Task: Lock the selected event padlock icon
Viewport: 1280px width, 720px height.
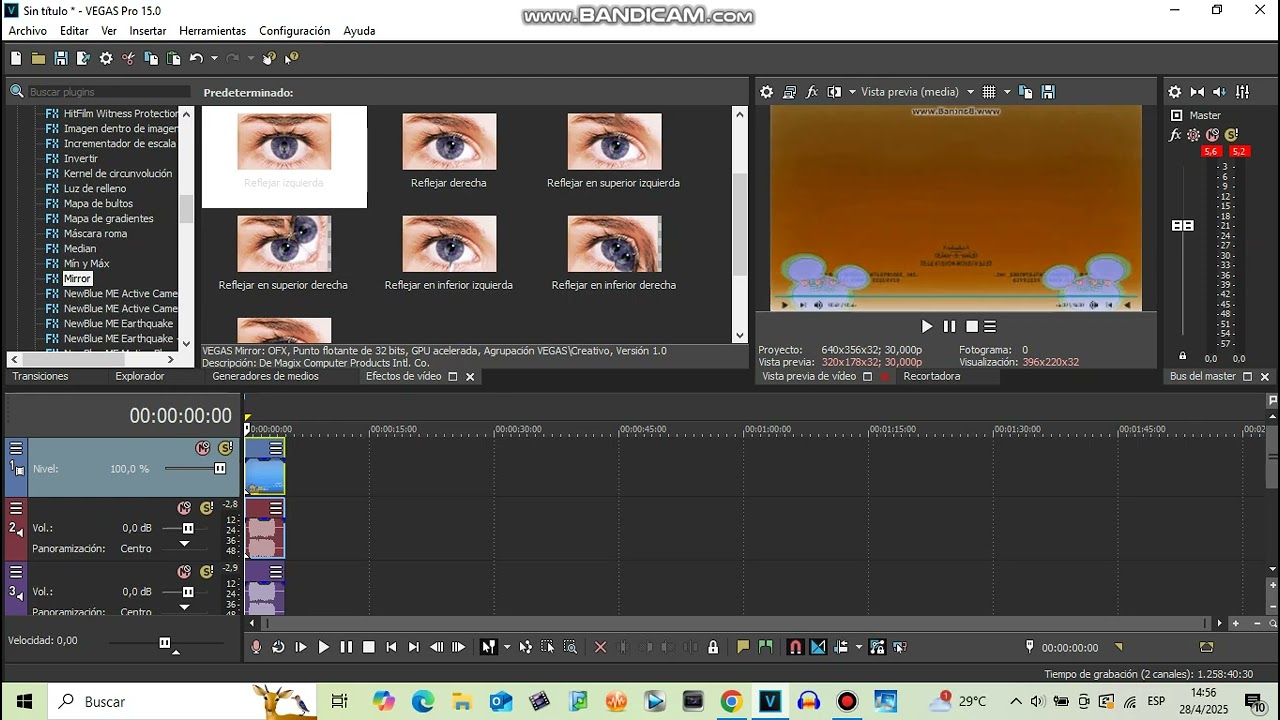Action: click(x=713, y=647)
